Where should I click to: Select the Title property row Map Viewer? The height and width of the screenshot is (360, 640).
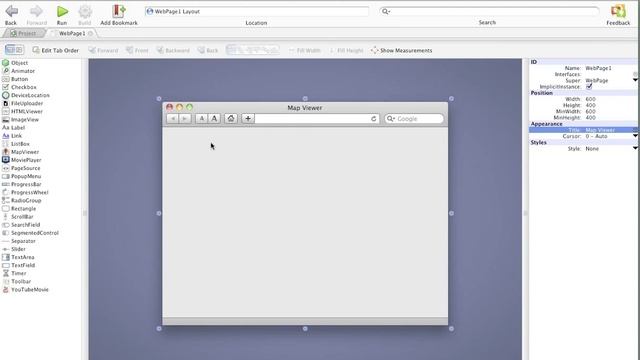[x=583, y=130]
